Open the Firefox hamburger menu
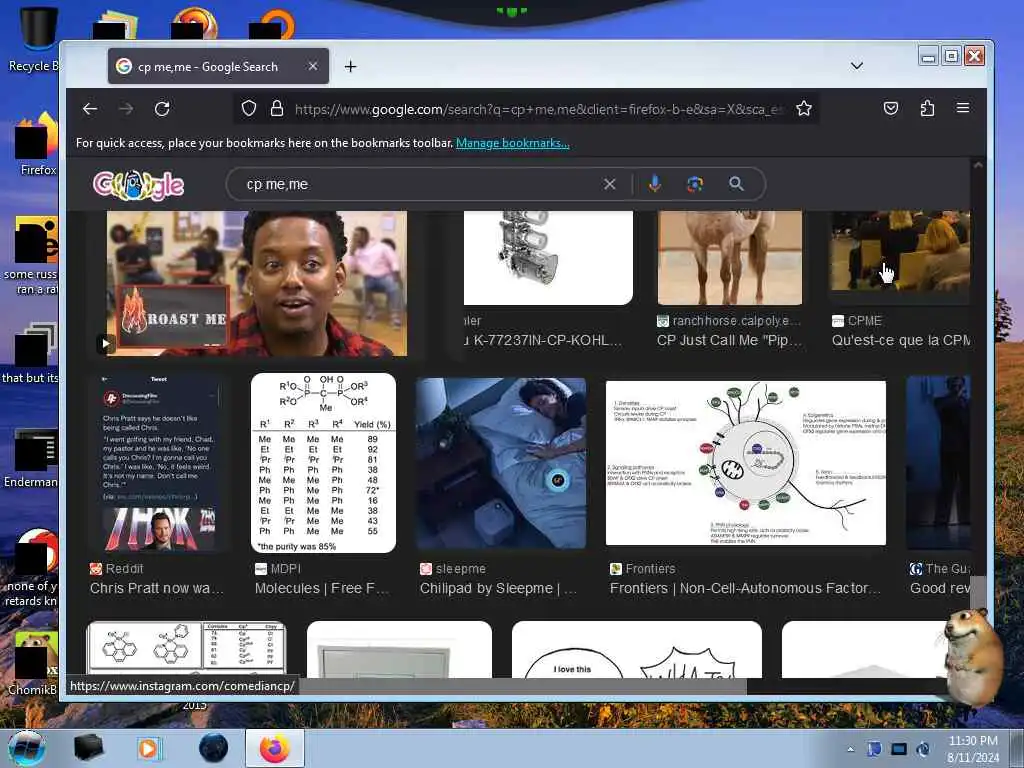The image size is (1024, 768). click(x=963, y=108)
